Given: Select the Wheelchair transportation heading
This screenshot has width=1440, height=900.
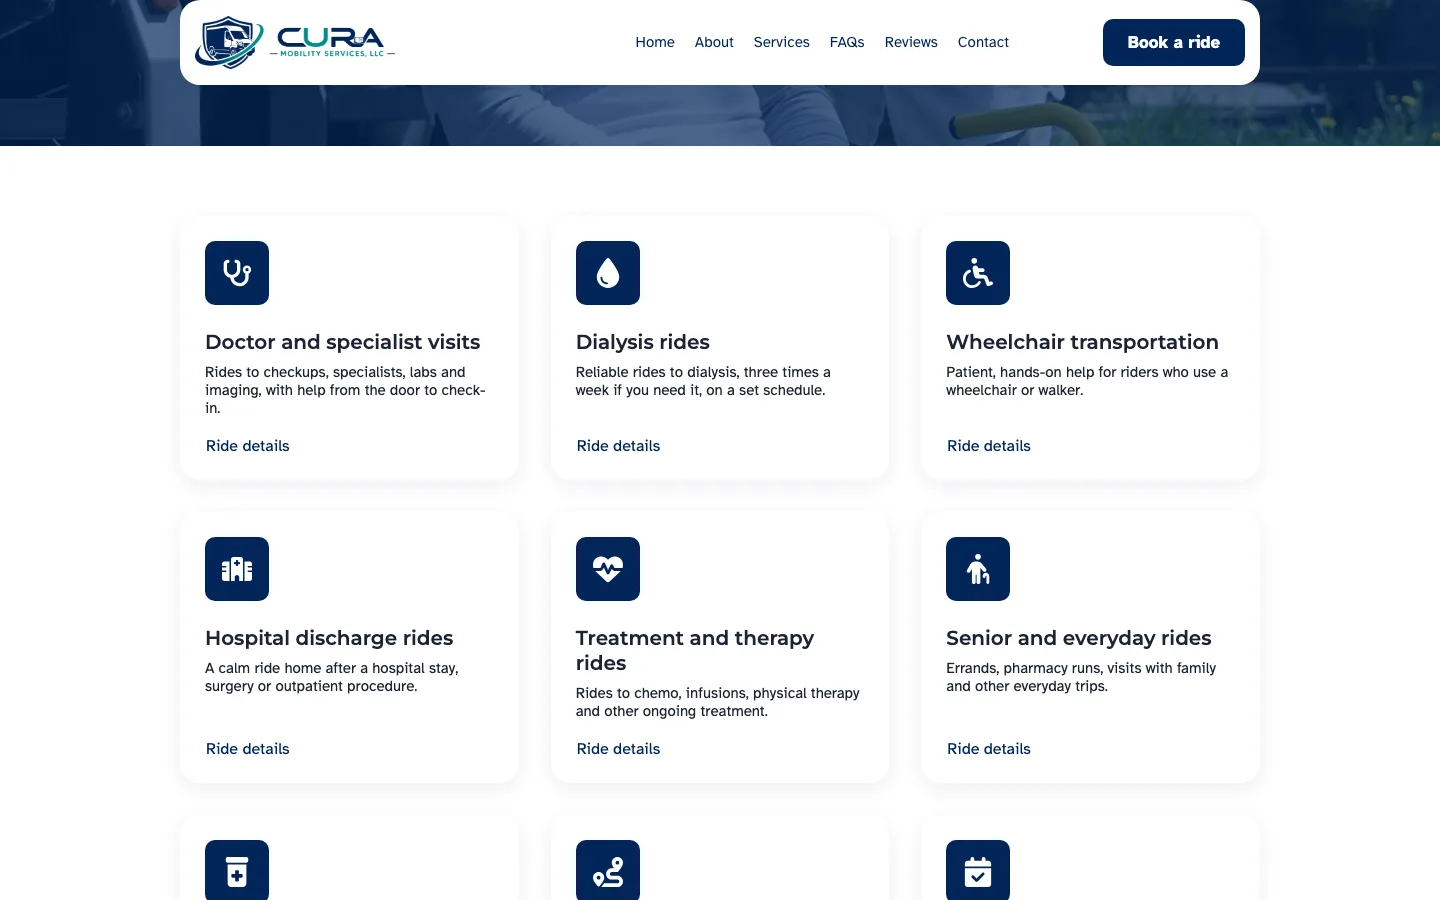Looking at the screenshot, I should pos(1082,342).
